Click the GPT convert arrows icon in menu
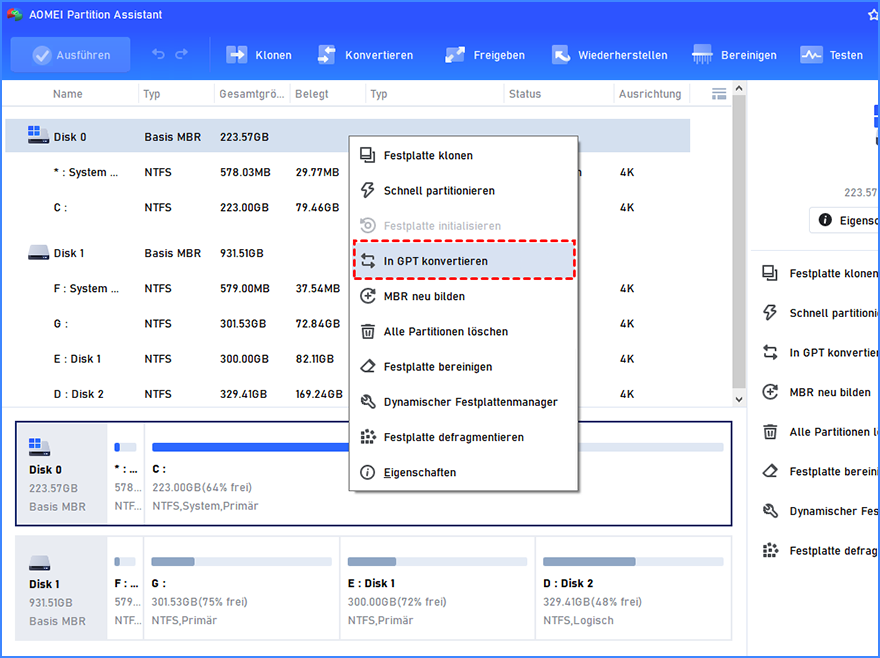The width and height of the screenshot is (880, 658). click(368, 261)
